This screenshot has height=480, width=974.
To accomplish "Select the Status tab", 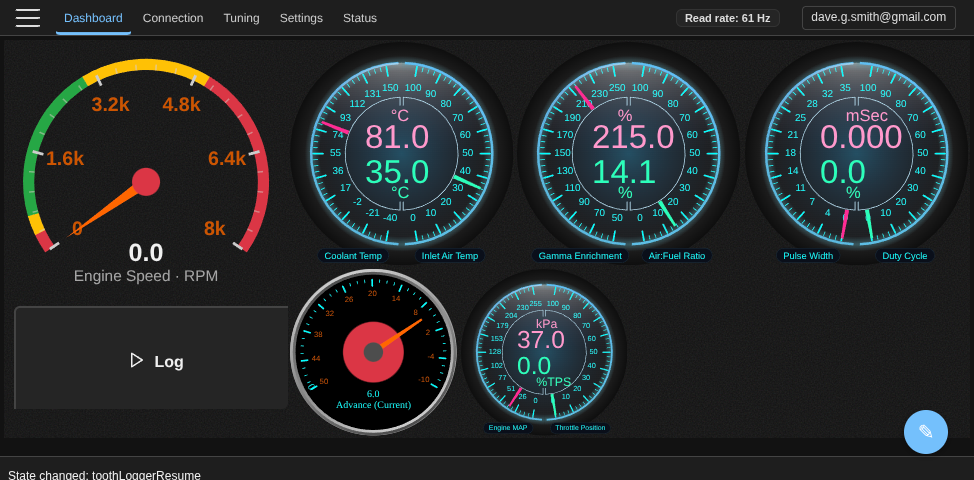I will click(x=360, y=18).
